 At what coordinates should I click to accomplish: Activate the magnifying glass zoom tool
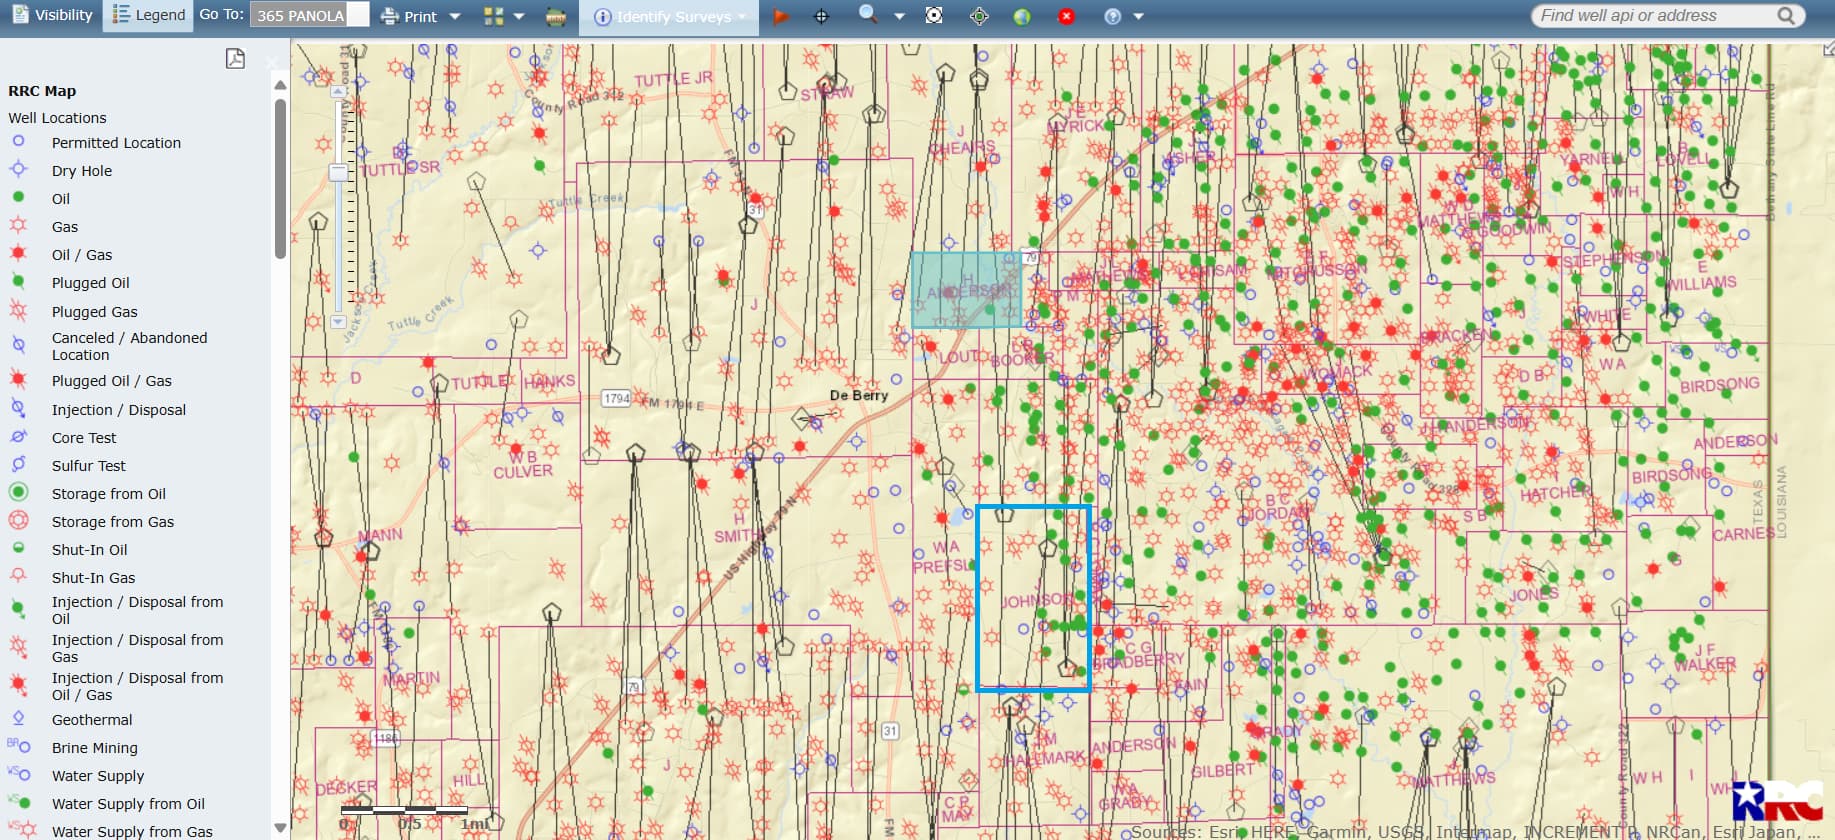(x=868, y=15)
